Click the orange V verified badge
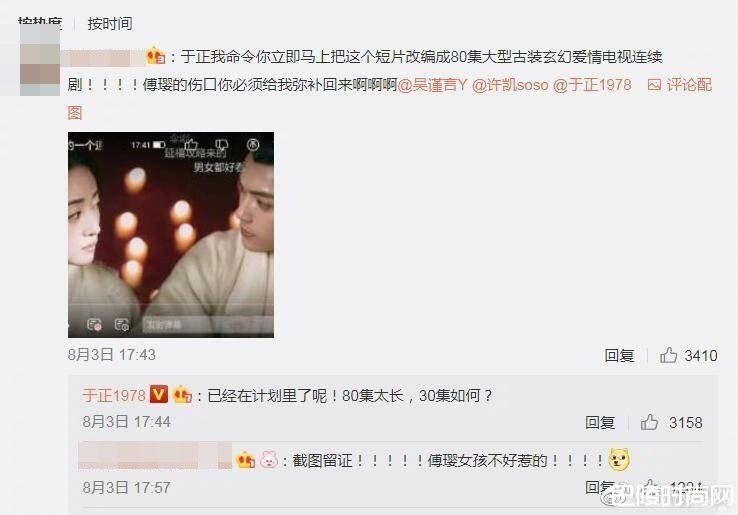738x515 pixels. click(x=159, y=394)
